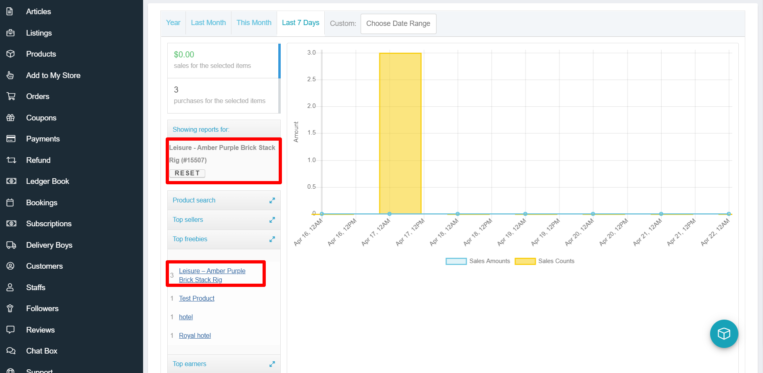763x373 pixels.
Task: Toggle the Sales Amounts legend item
Action: [x=478, y=261]
